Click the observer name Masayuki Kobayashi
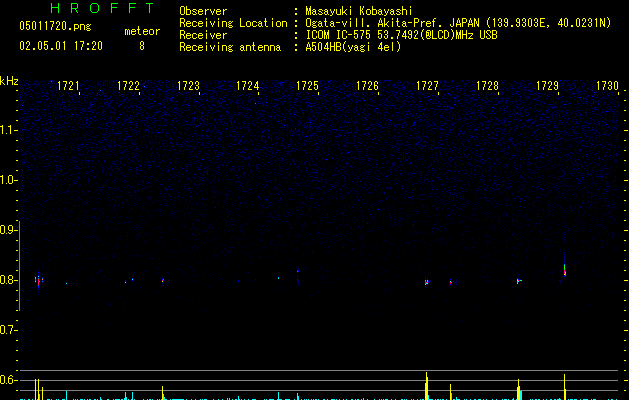 (x=359, y=11)
